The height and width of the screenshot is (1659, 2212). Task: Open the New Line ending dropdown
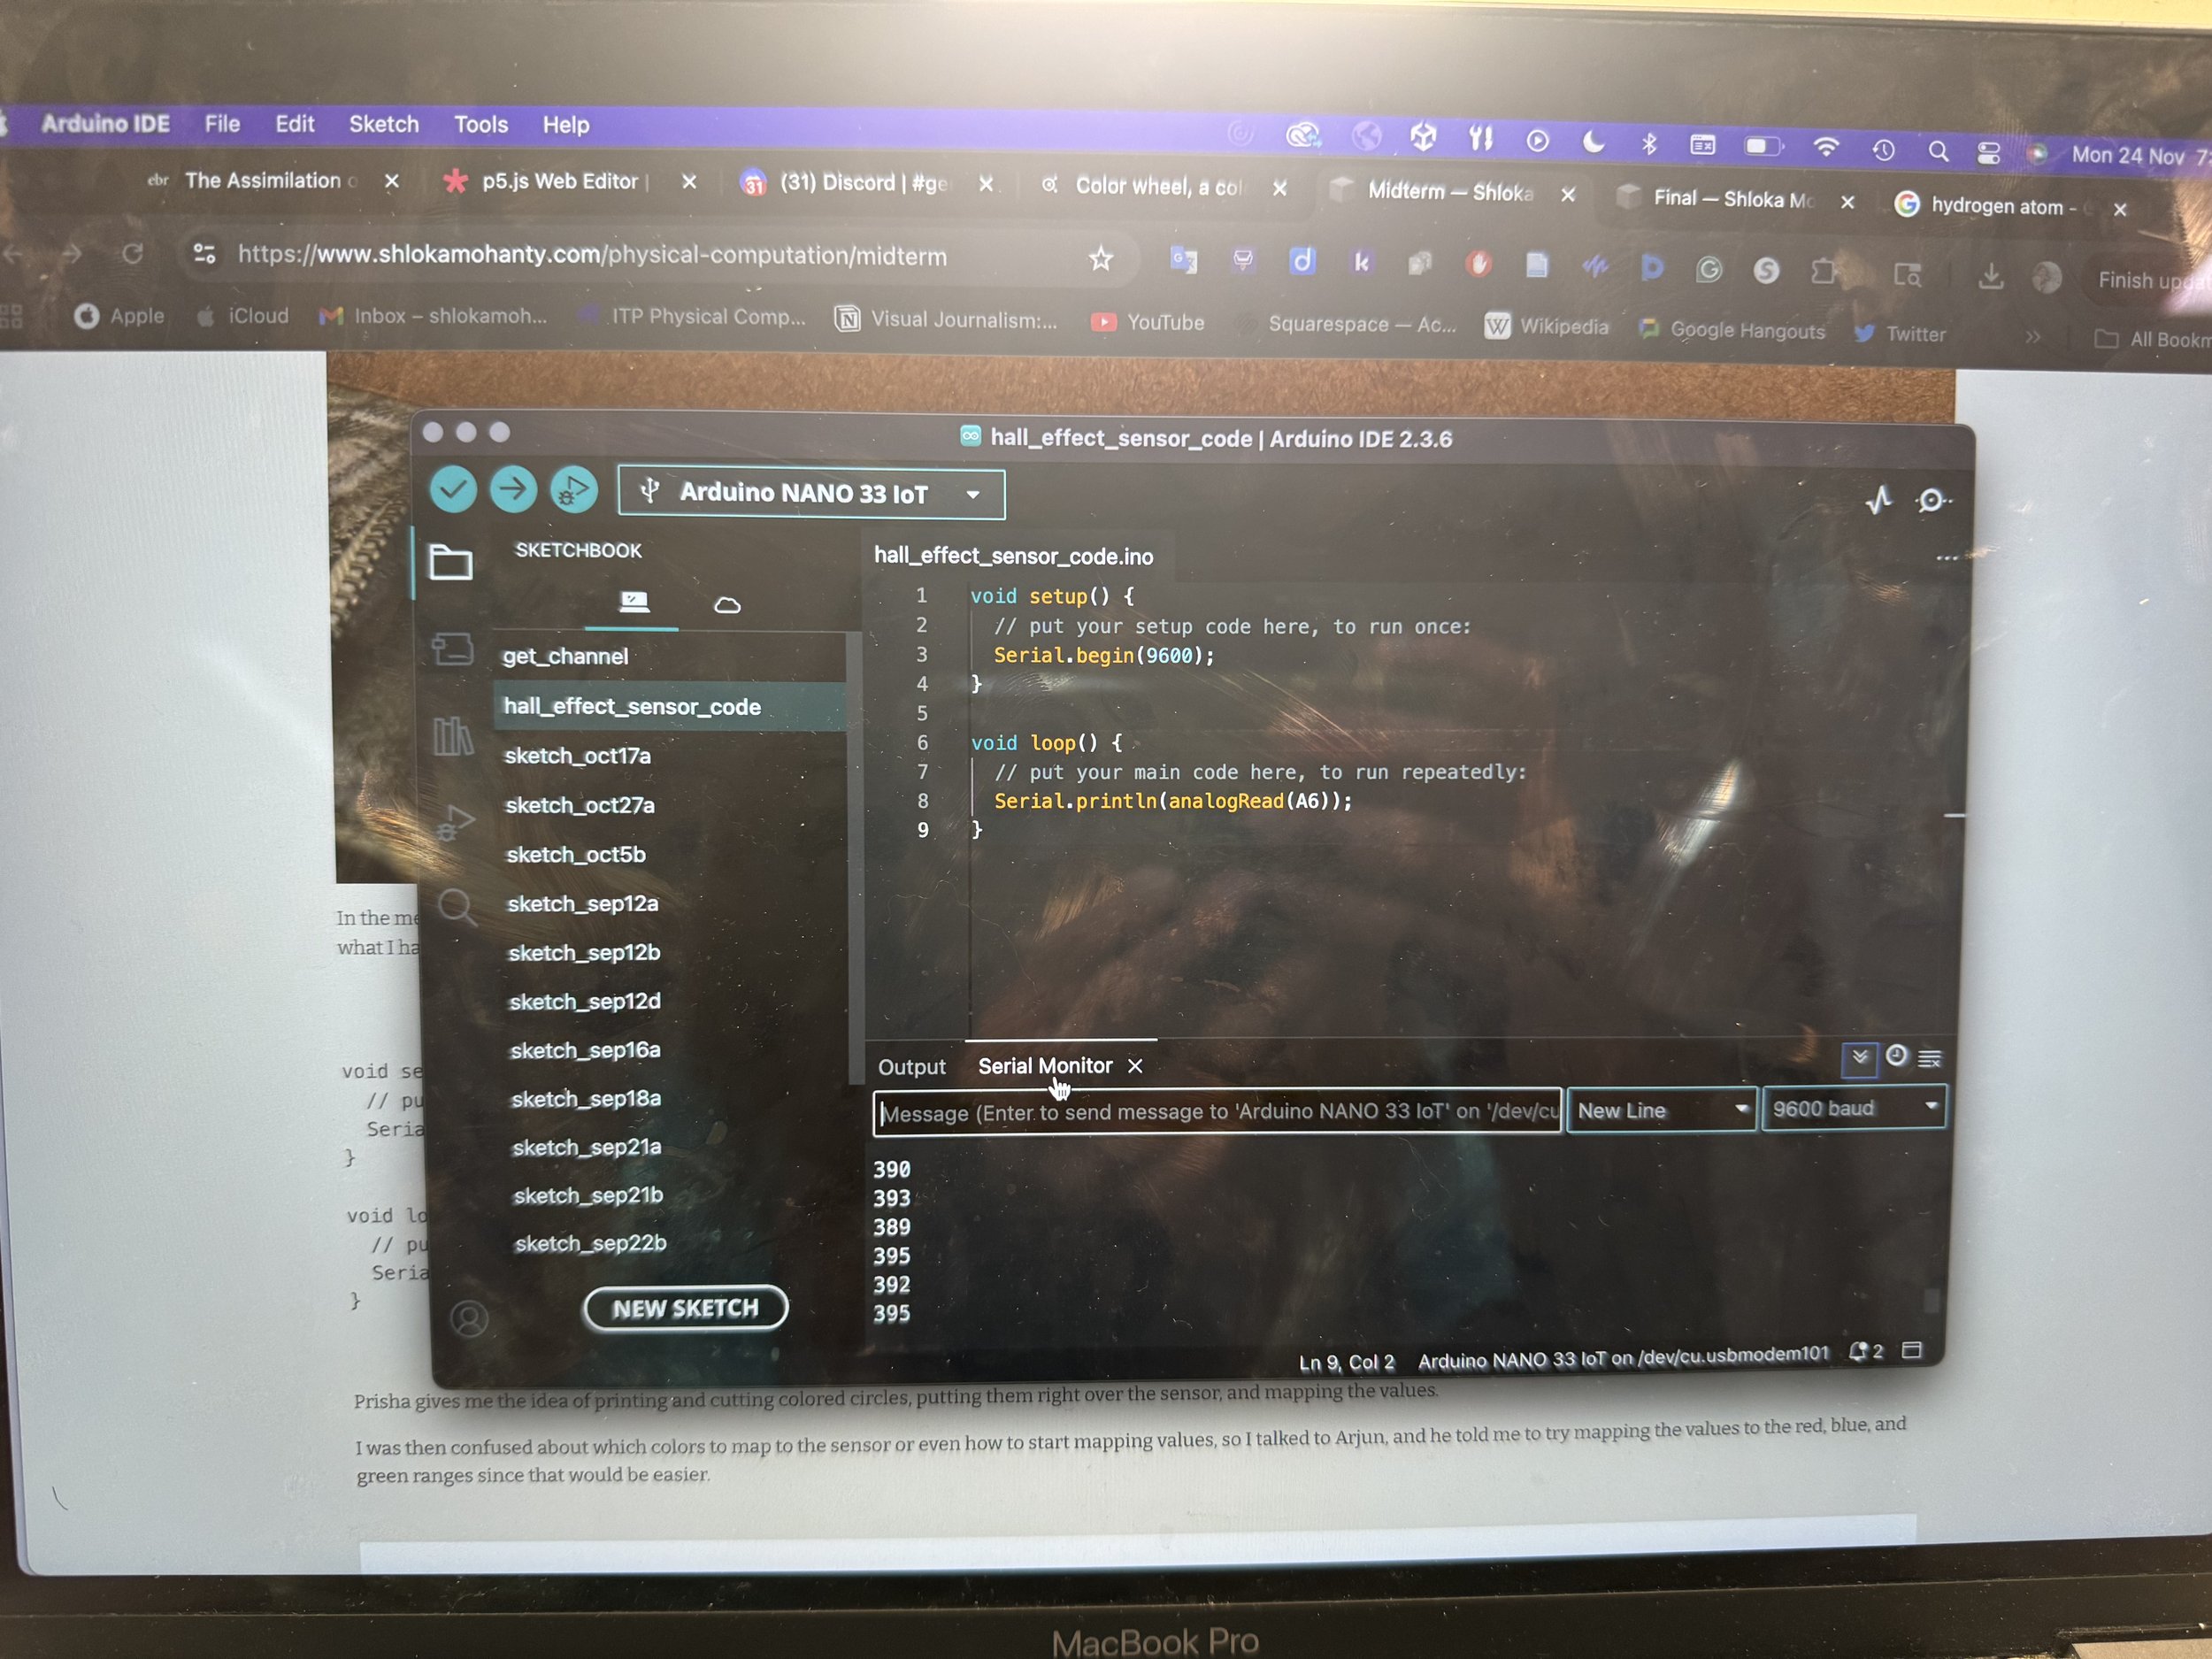point(1660,1110)
